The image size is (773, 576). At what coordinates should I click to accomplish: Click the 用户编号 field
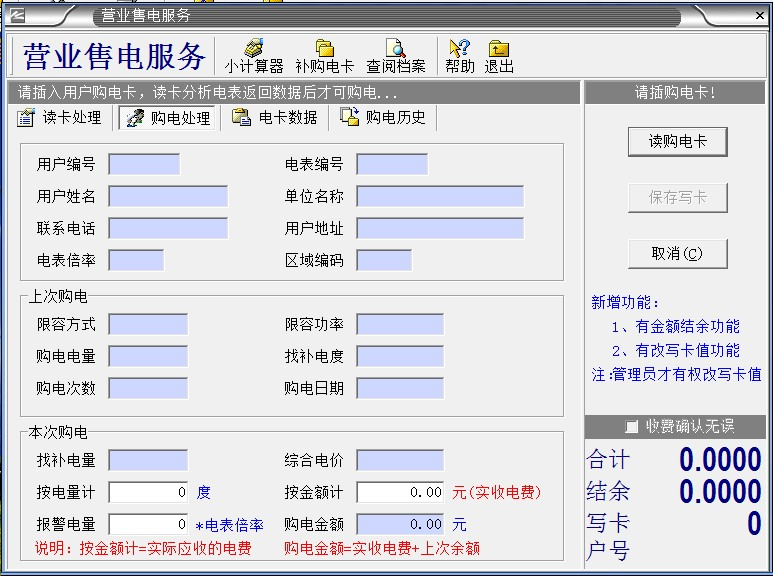(x=144, y=165)
